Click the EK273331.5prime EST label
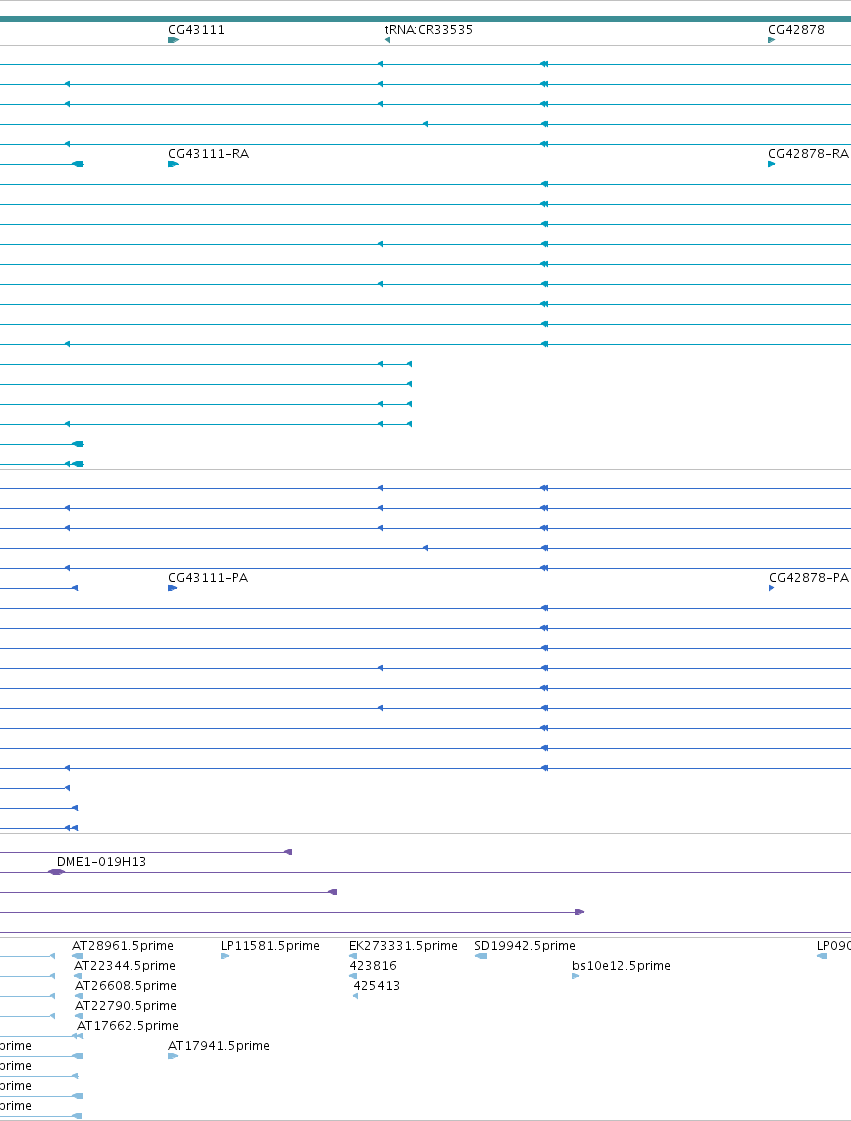 (x=403, y=946)
